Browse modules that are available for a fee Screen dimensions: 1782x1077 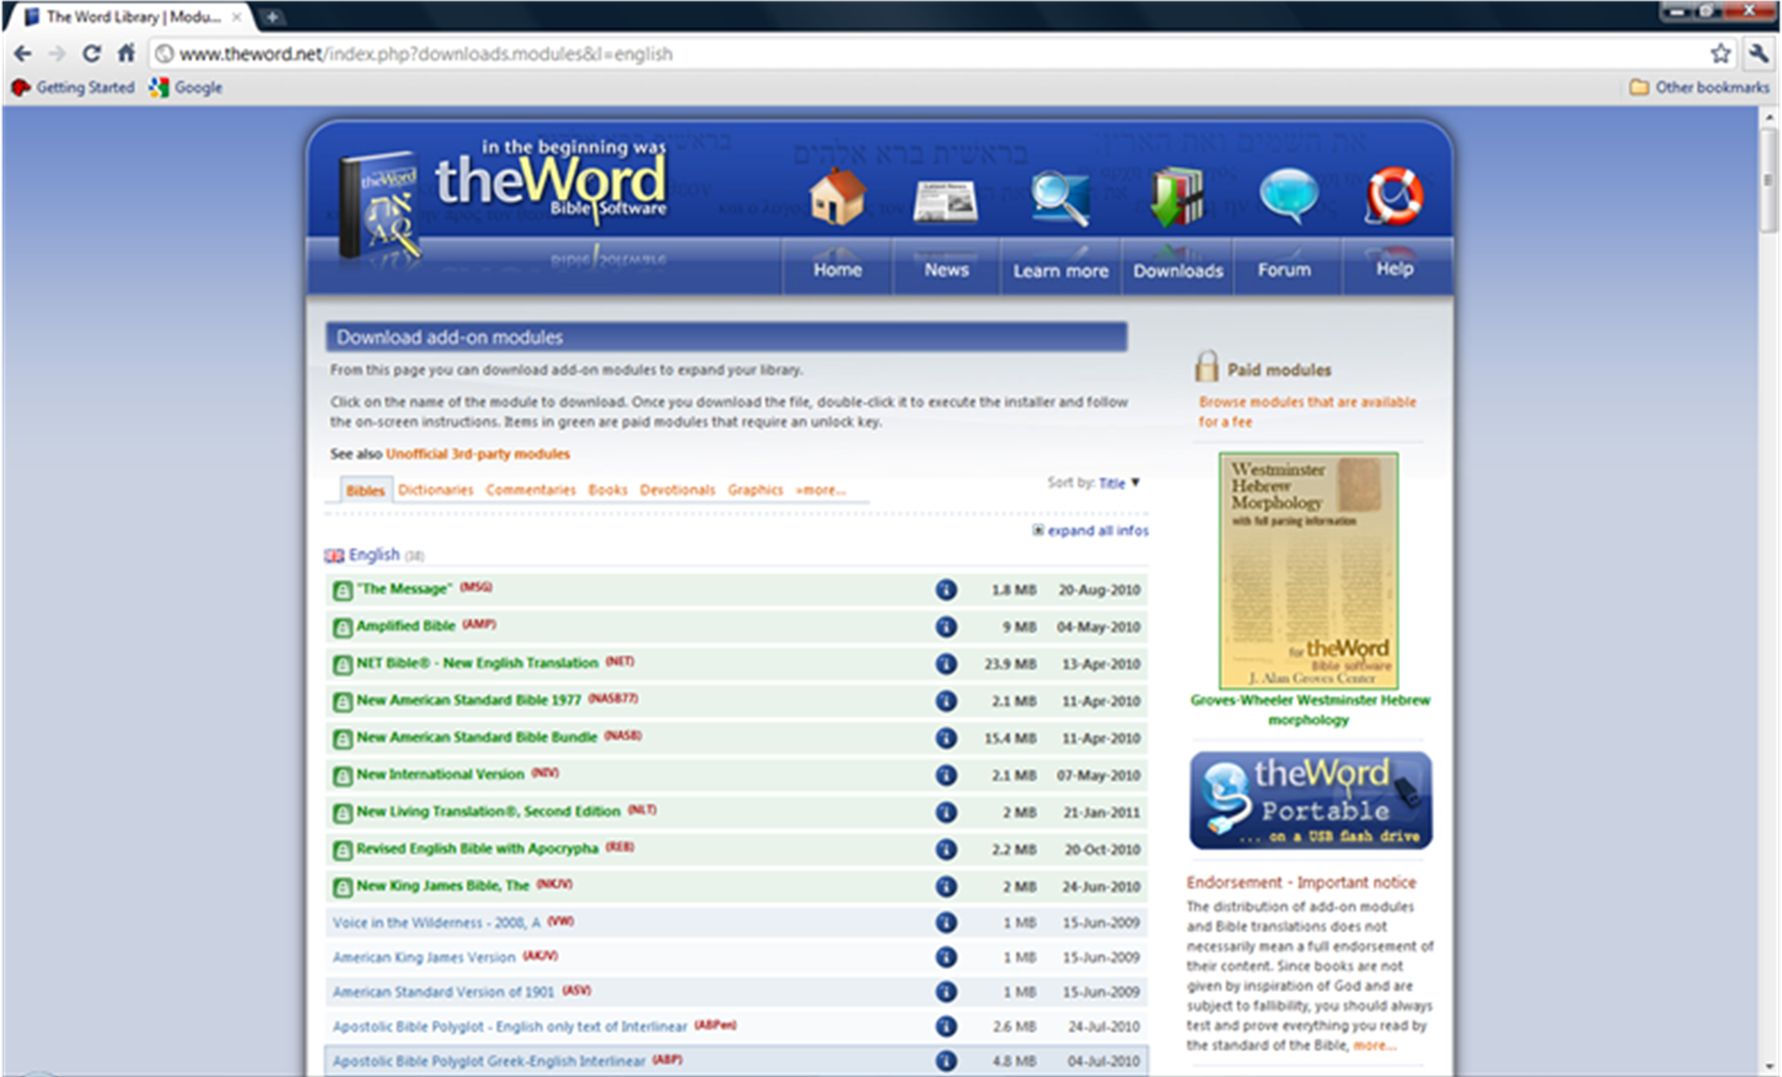click(1307, 412)
